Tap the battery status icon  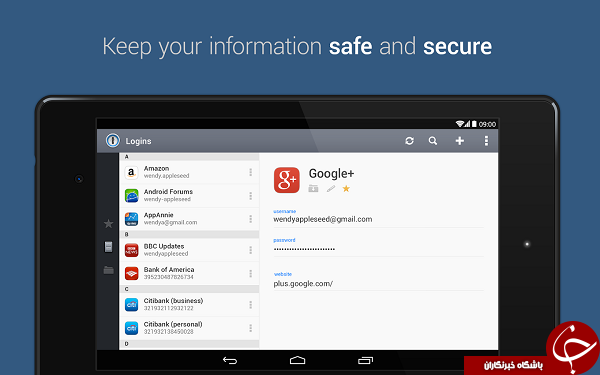474,124
